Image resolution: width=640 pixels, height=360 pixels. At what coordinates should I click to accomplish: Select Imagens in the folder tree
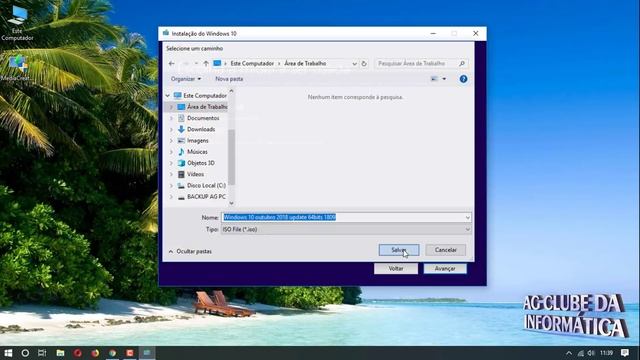198,140
